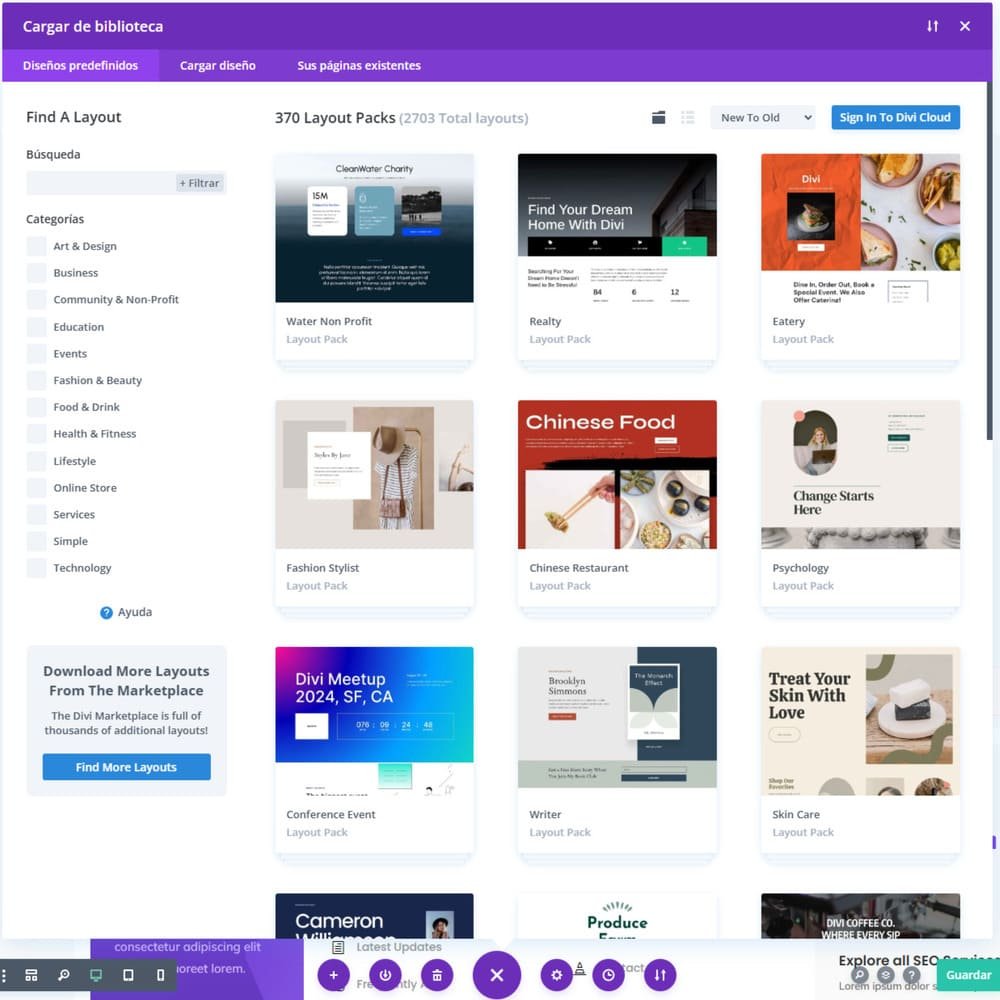The height and width of the screenshot is (1000, 1000).
Task: Tick the Technology category checkbox
Action: coord(36,568)
